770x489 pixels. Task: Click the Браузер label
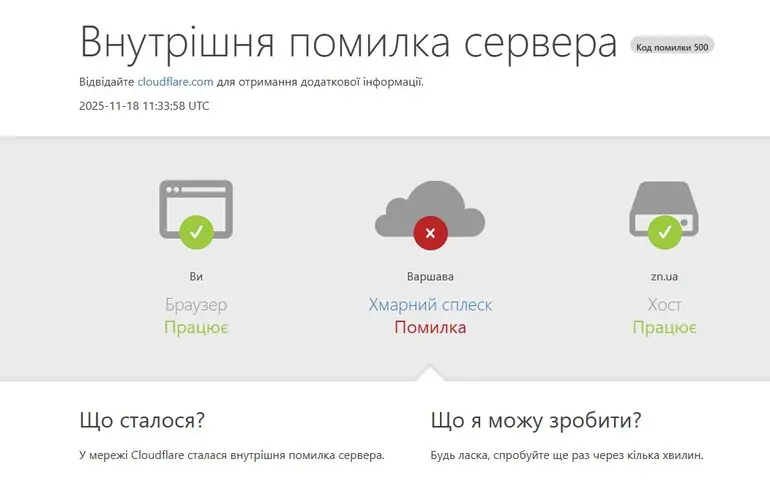pyautogui.click(x=196, y=304)
